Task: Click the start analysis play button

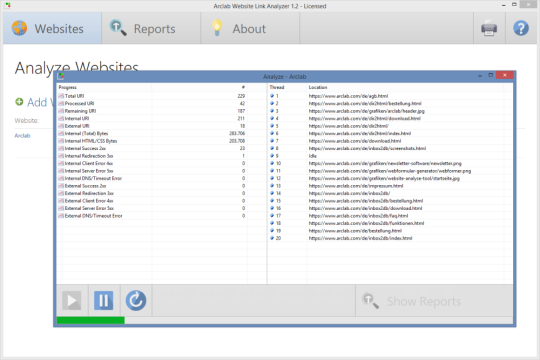Action: click(72, 300)
